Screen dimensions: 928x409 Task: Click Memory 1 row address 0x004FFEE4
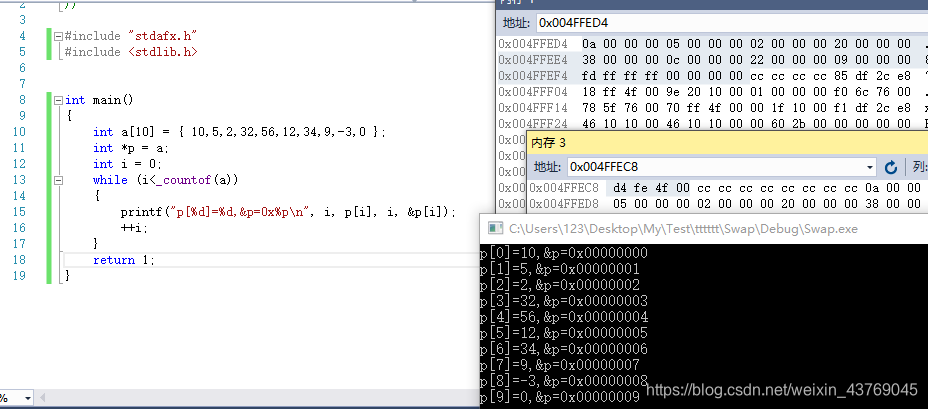click(x=533, y=60)
